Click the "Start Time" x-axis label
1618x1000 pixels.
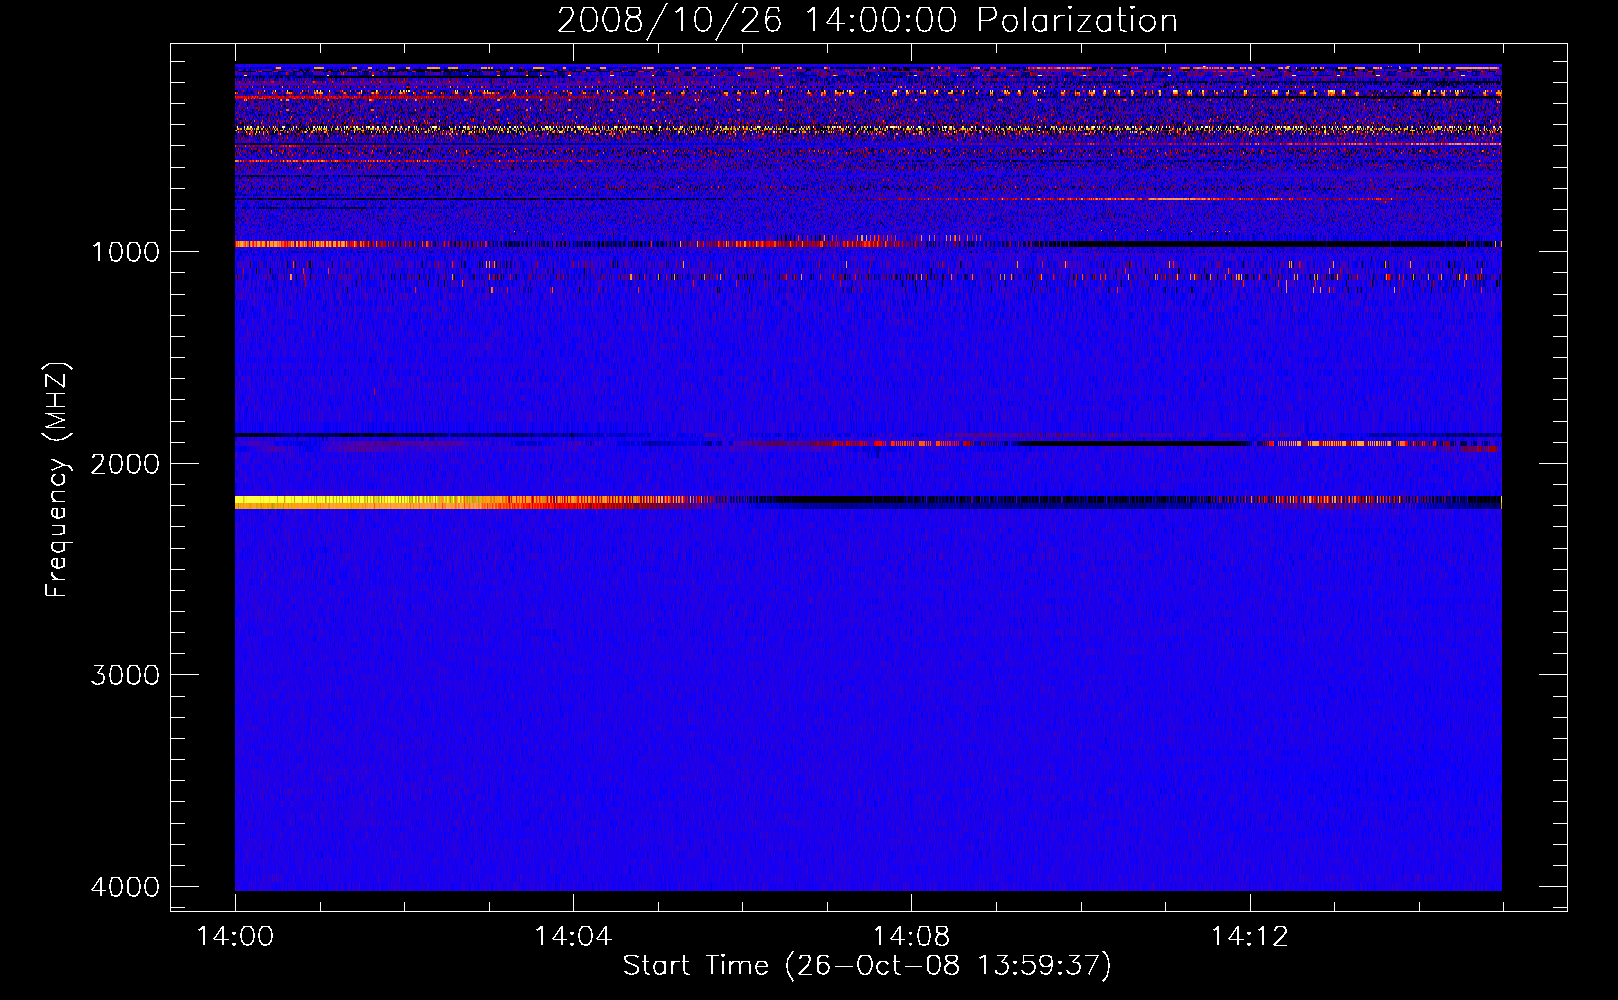click(x=867, y=965)
